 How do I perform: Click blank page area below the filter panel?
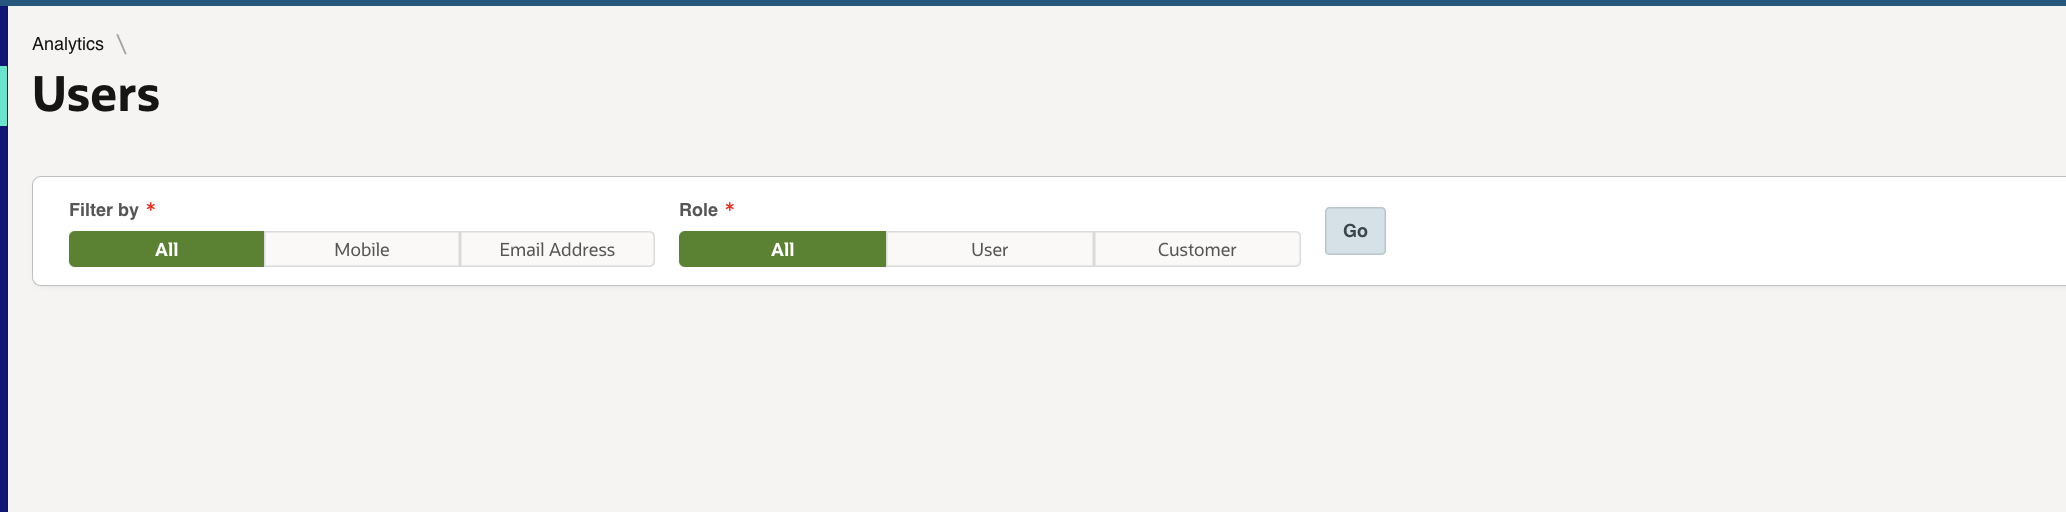(1033, 400)
